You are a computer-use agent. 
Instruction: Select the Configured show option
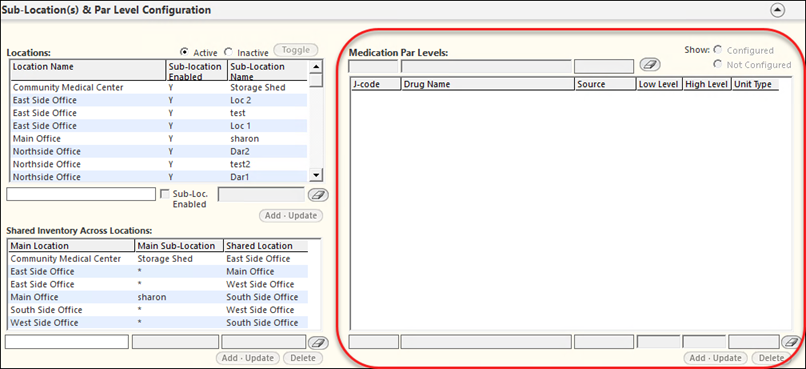point(718,50)
